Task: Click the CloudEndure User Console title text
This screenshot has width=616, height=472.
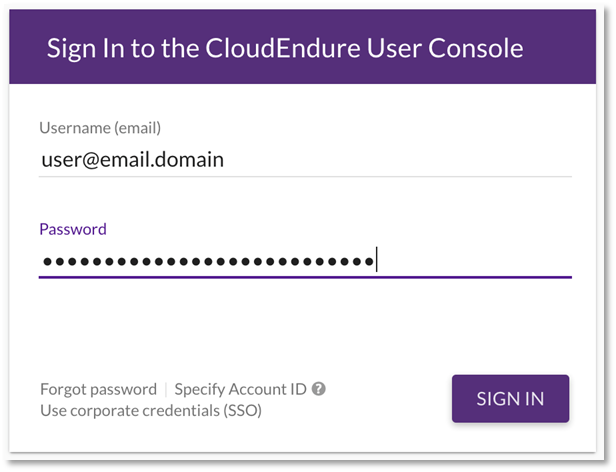Action: click(284, 47)
